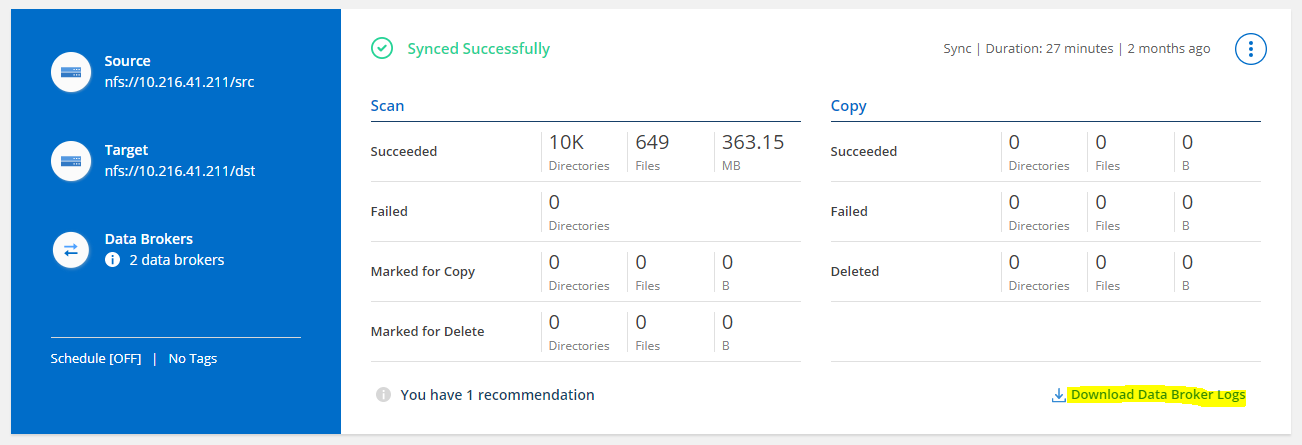1302x445 pixels.
Task: Click the Source server icon
Action: (71, 72)
